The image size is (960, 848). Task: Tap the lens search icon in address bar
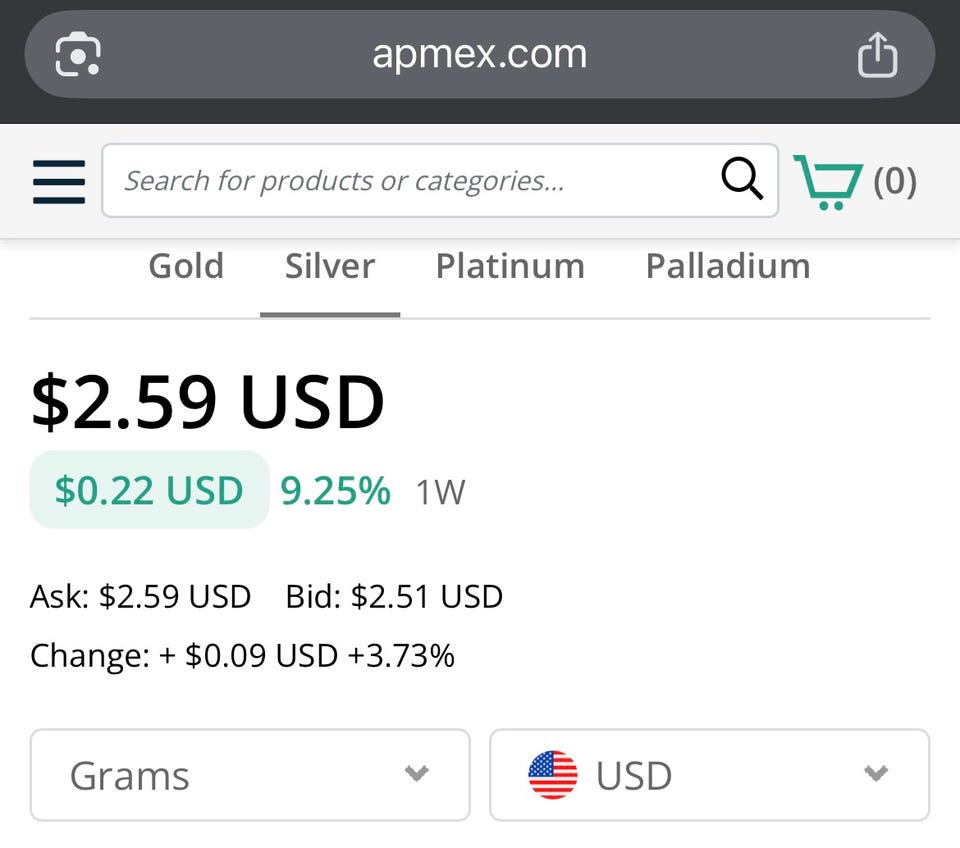(78, 54)
